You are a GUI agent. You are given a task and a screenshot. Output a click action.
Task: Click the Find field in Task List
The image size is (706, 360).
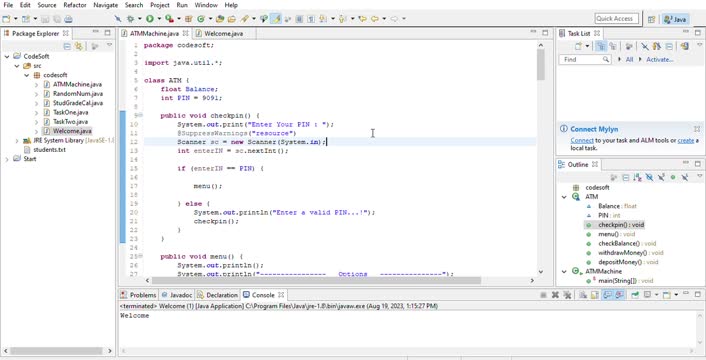click(584, 59)
